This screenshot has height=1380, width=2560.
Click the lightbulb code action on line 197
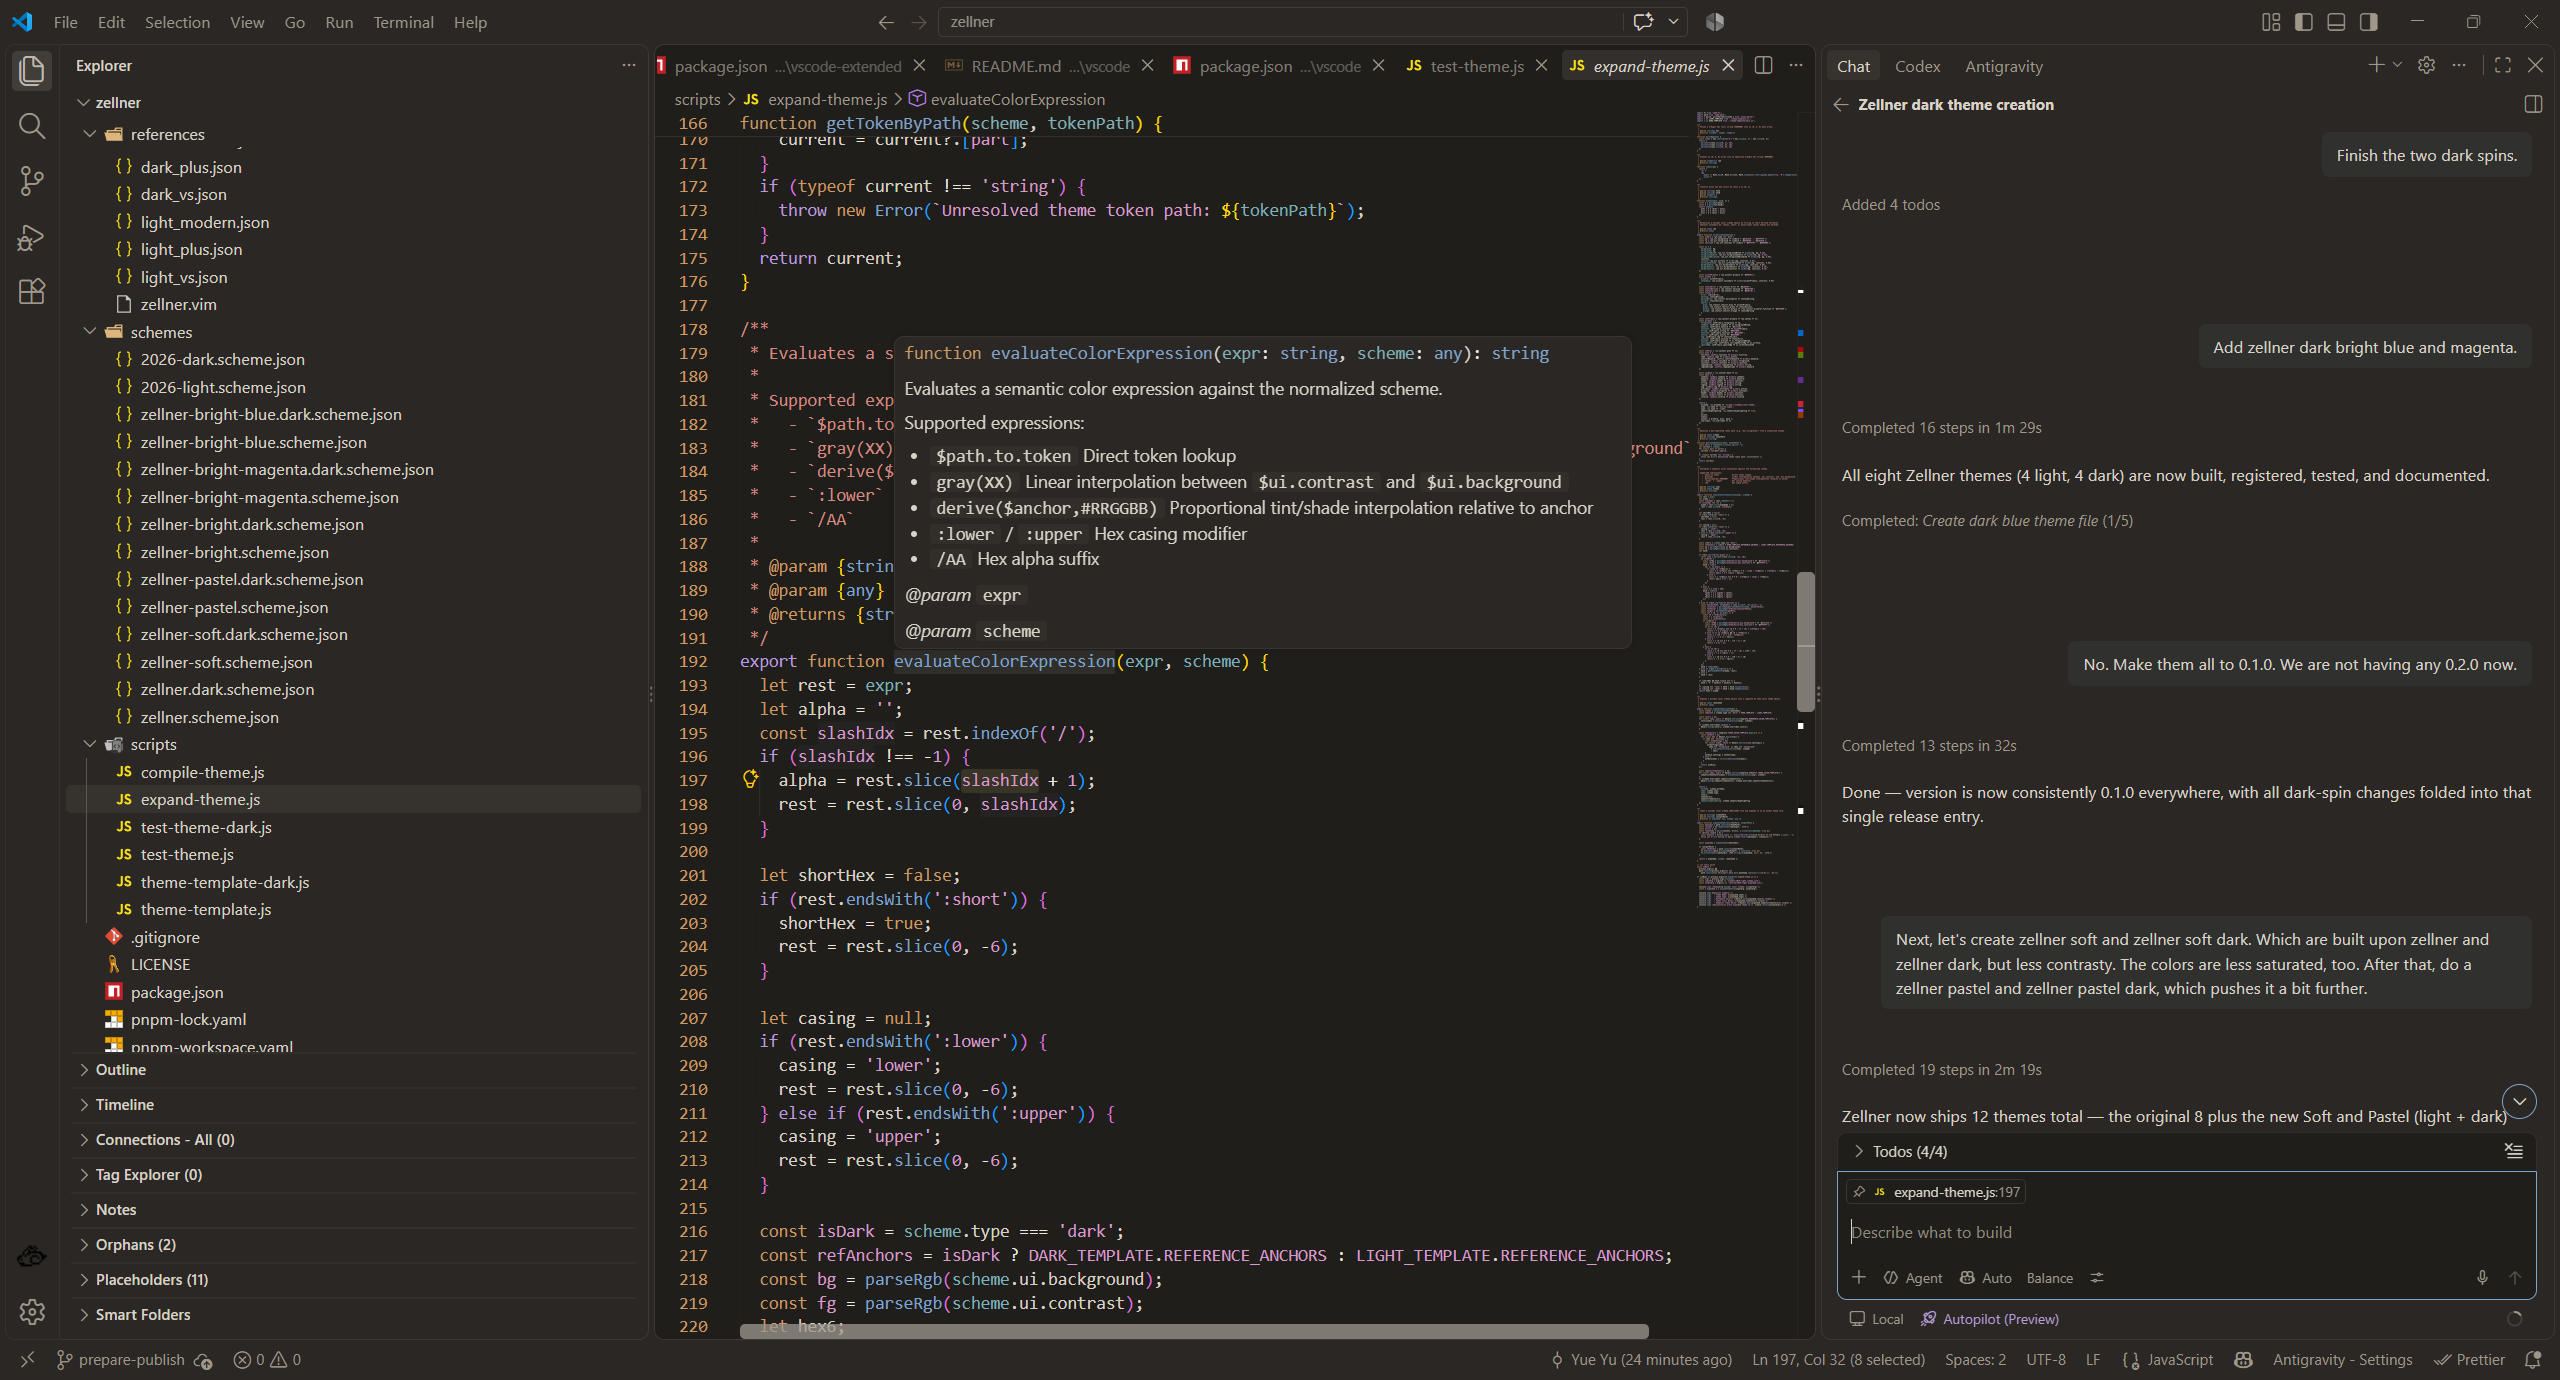(x=750, y=779)
